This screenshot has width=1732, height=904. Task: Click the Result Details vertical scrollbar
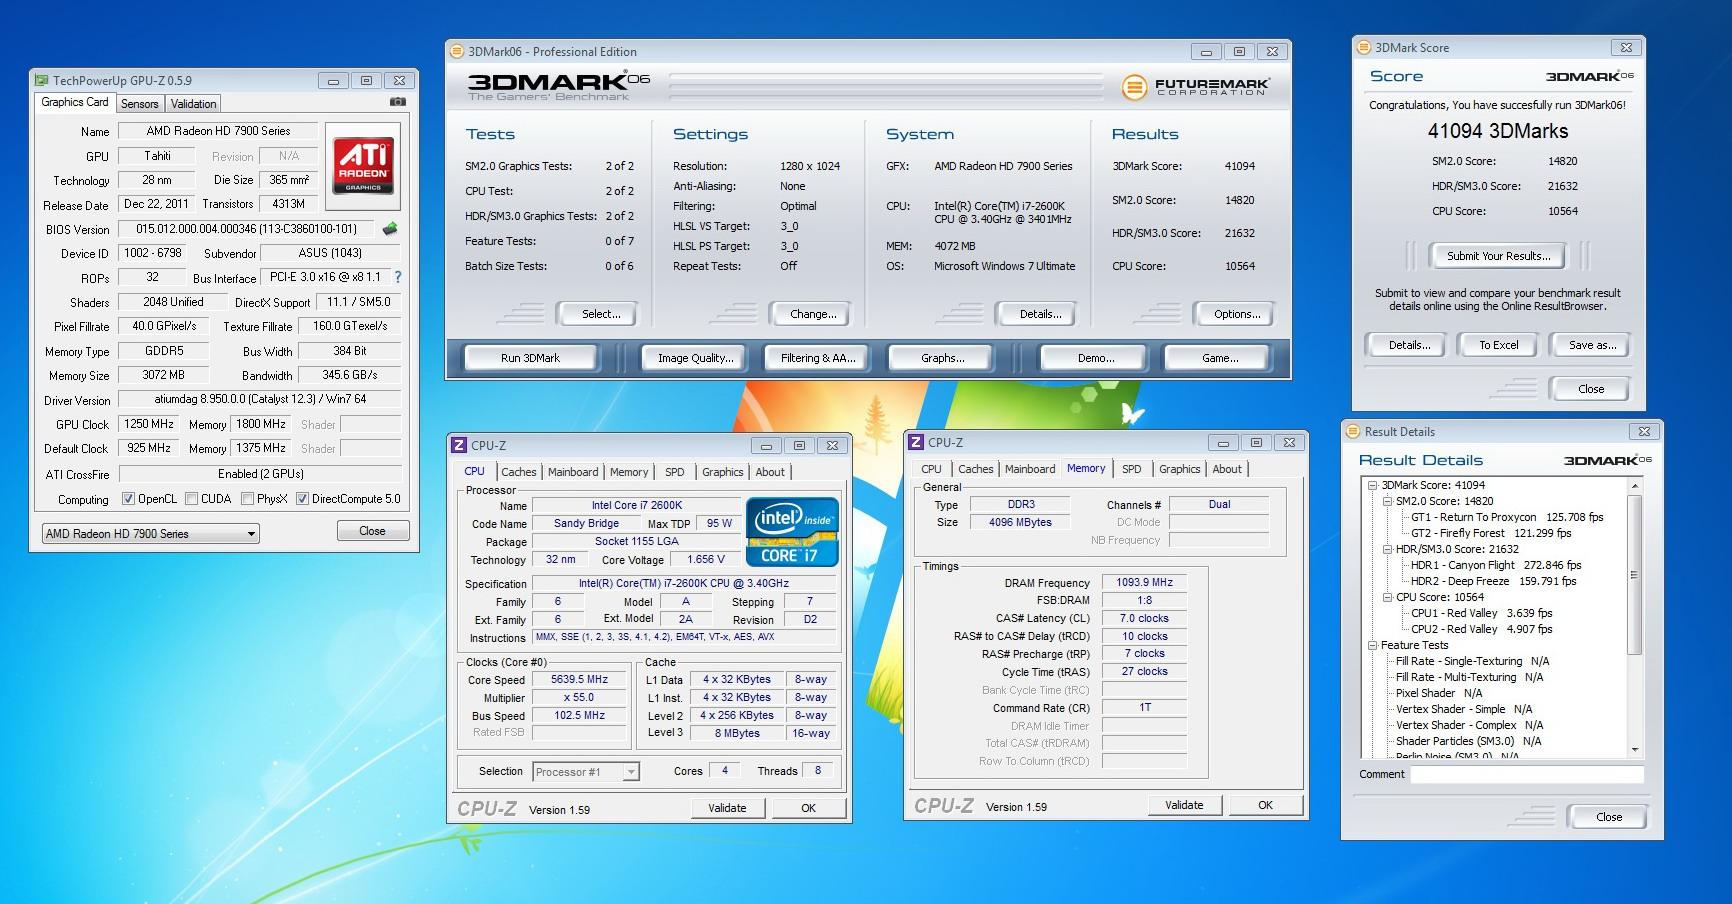tap(1635, 616)
